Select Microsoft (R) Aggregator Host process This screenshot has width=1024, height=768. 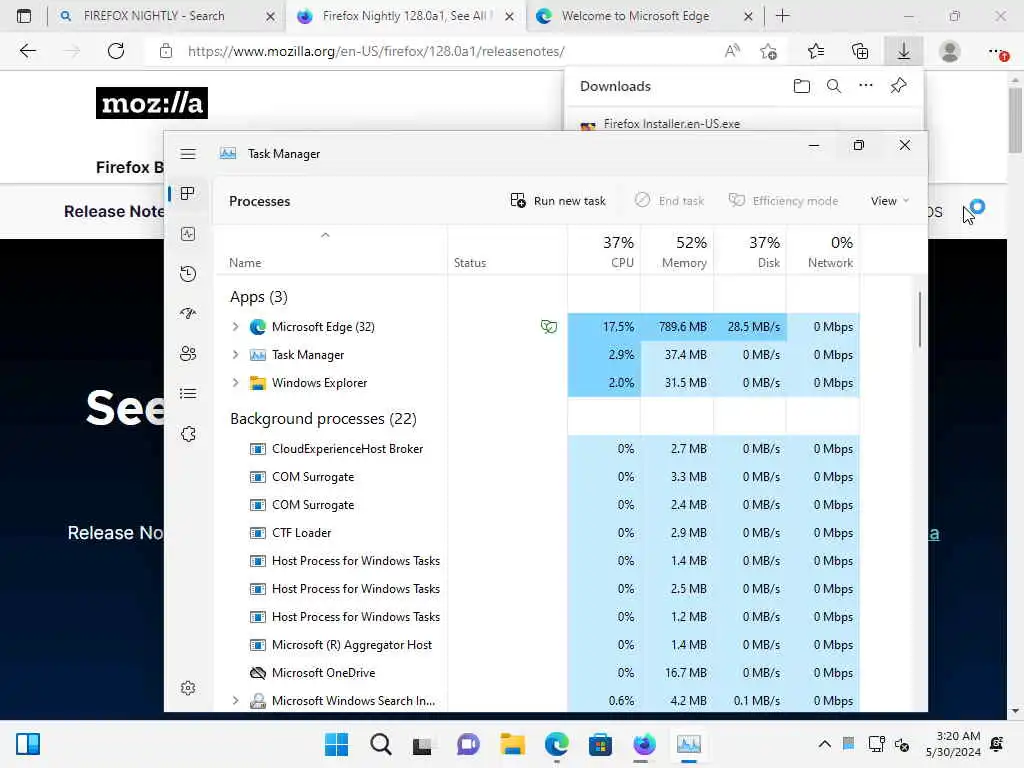pyautogui.click(x=351, y=645)
